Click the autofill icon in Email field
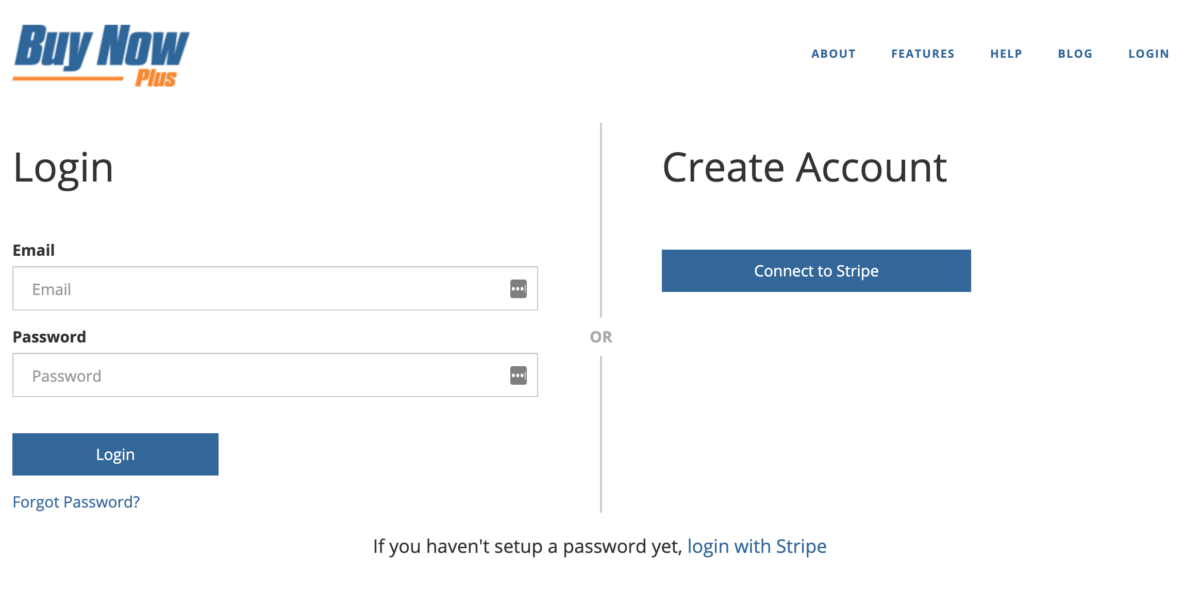Image resolution: width=1200 pixels, height=589 pixels. (x=518, y=289)
